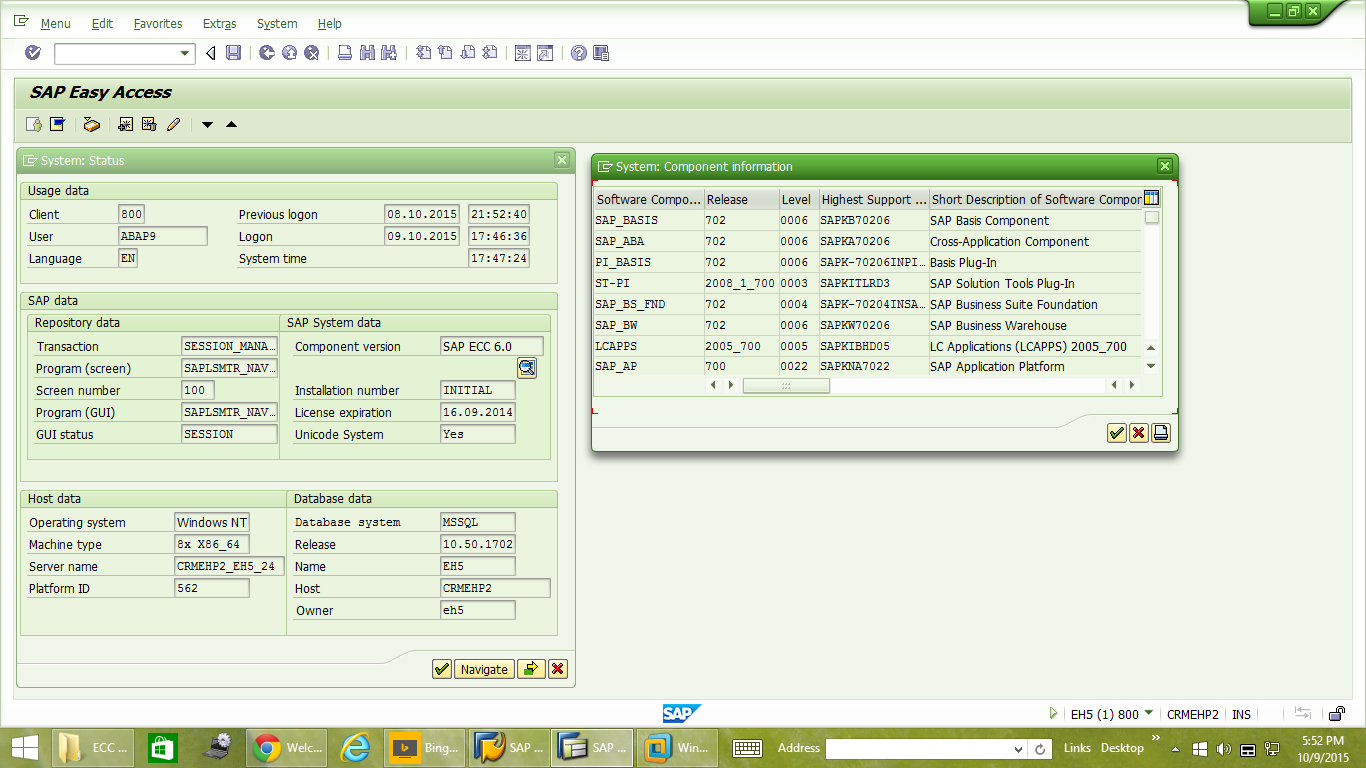The image size is (1366, 768).
Task: Open the Help menu
Action: (x=329, y=23)
